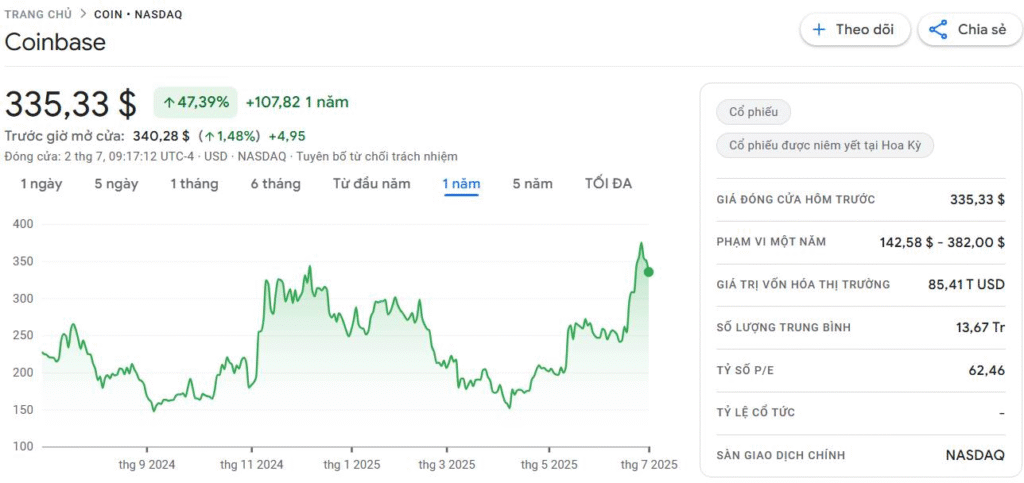Click the 400 y-axis label
Image resolution: width=1024 pixels, height=483 pixels.
tap(23, 224)
